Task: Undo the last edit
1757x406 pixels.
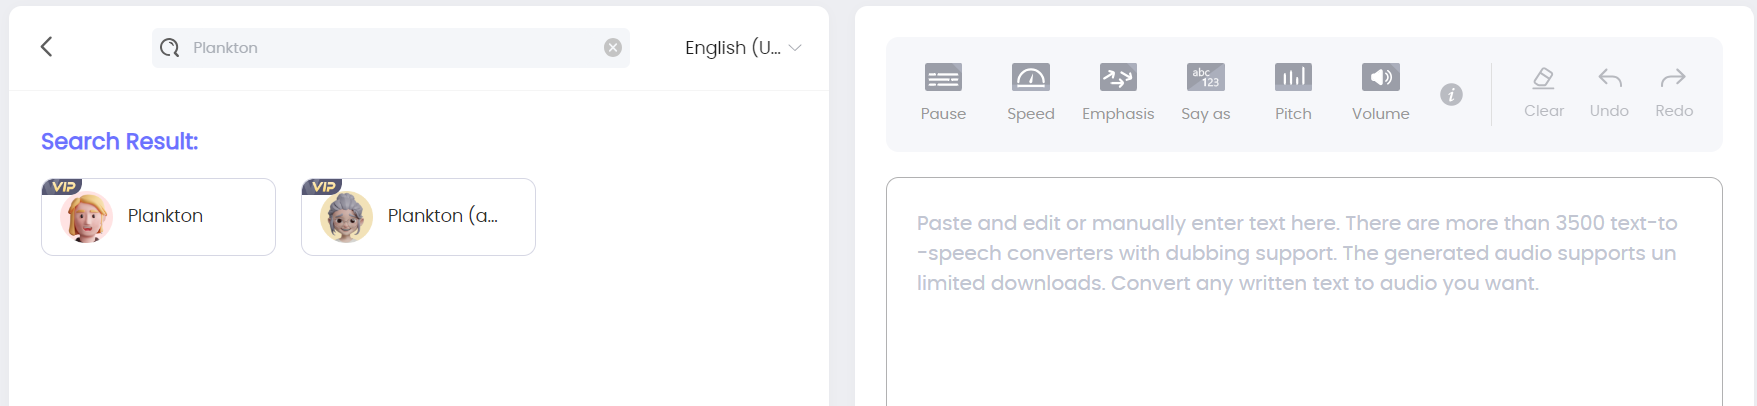Action: (x=1609, y=92)
